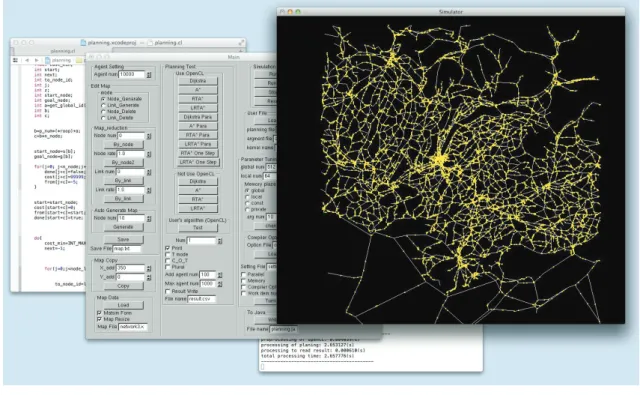Click the LRTA* One Step button
Screen dimensions: 640x395
(x=198, y=162)
